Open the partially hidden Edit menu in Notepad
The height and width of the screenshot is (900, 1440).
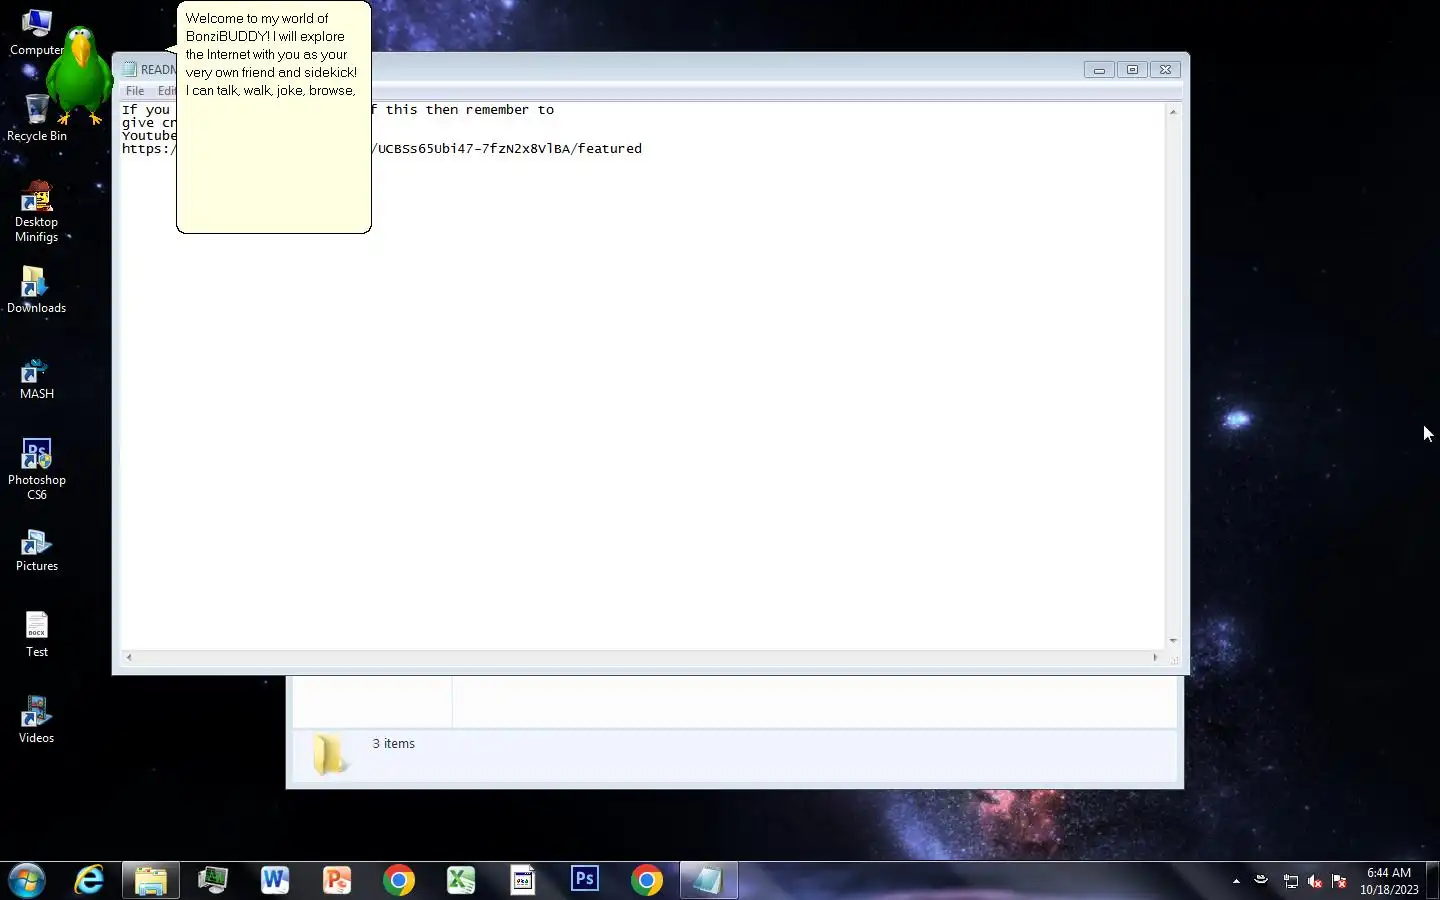[166, 91]
